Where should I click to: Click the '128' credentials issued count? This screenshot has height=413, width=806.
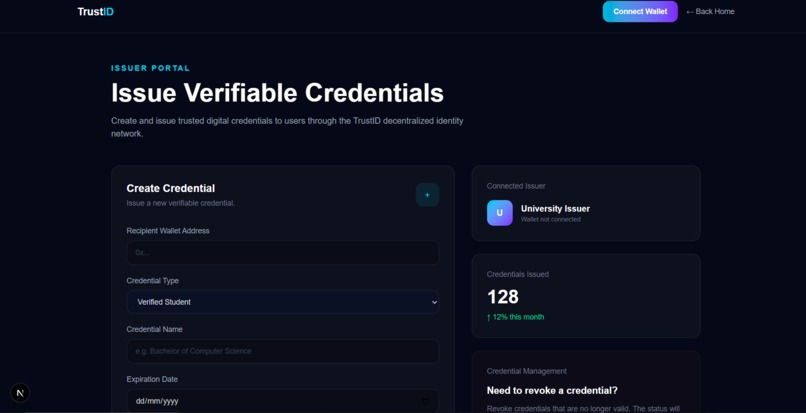503,297
